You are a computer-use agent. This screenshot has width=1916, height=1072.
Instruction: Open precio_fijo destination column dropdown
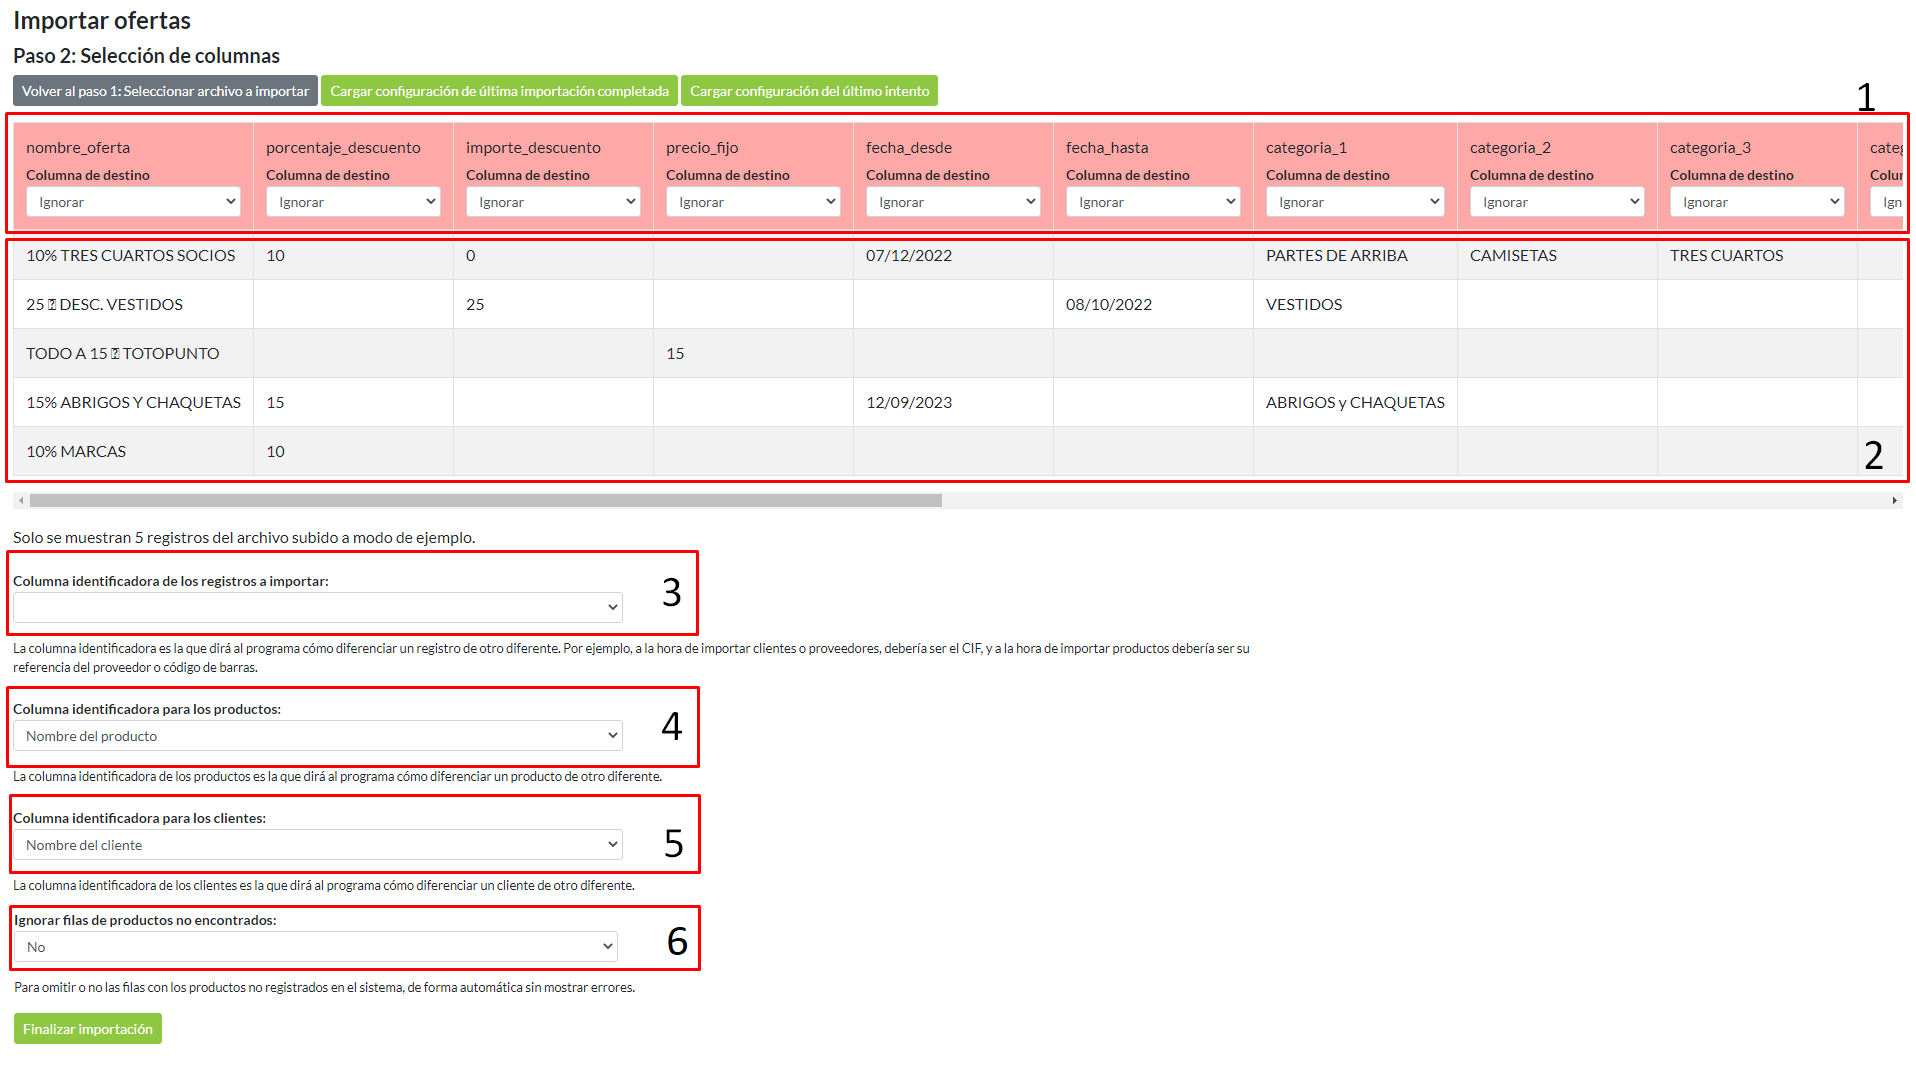pos(753,202)
